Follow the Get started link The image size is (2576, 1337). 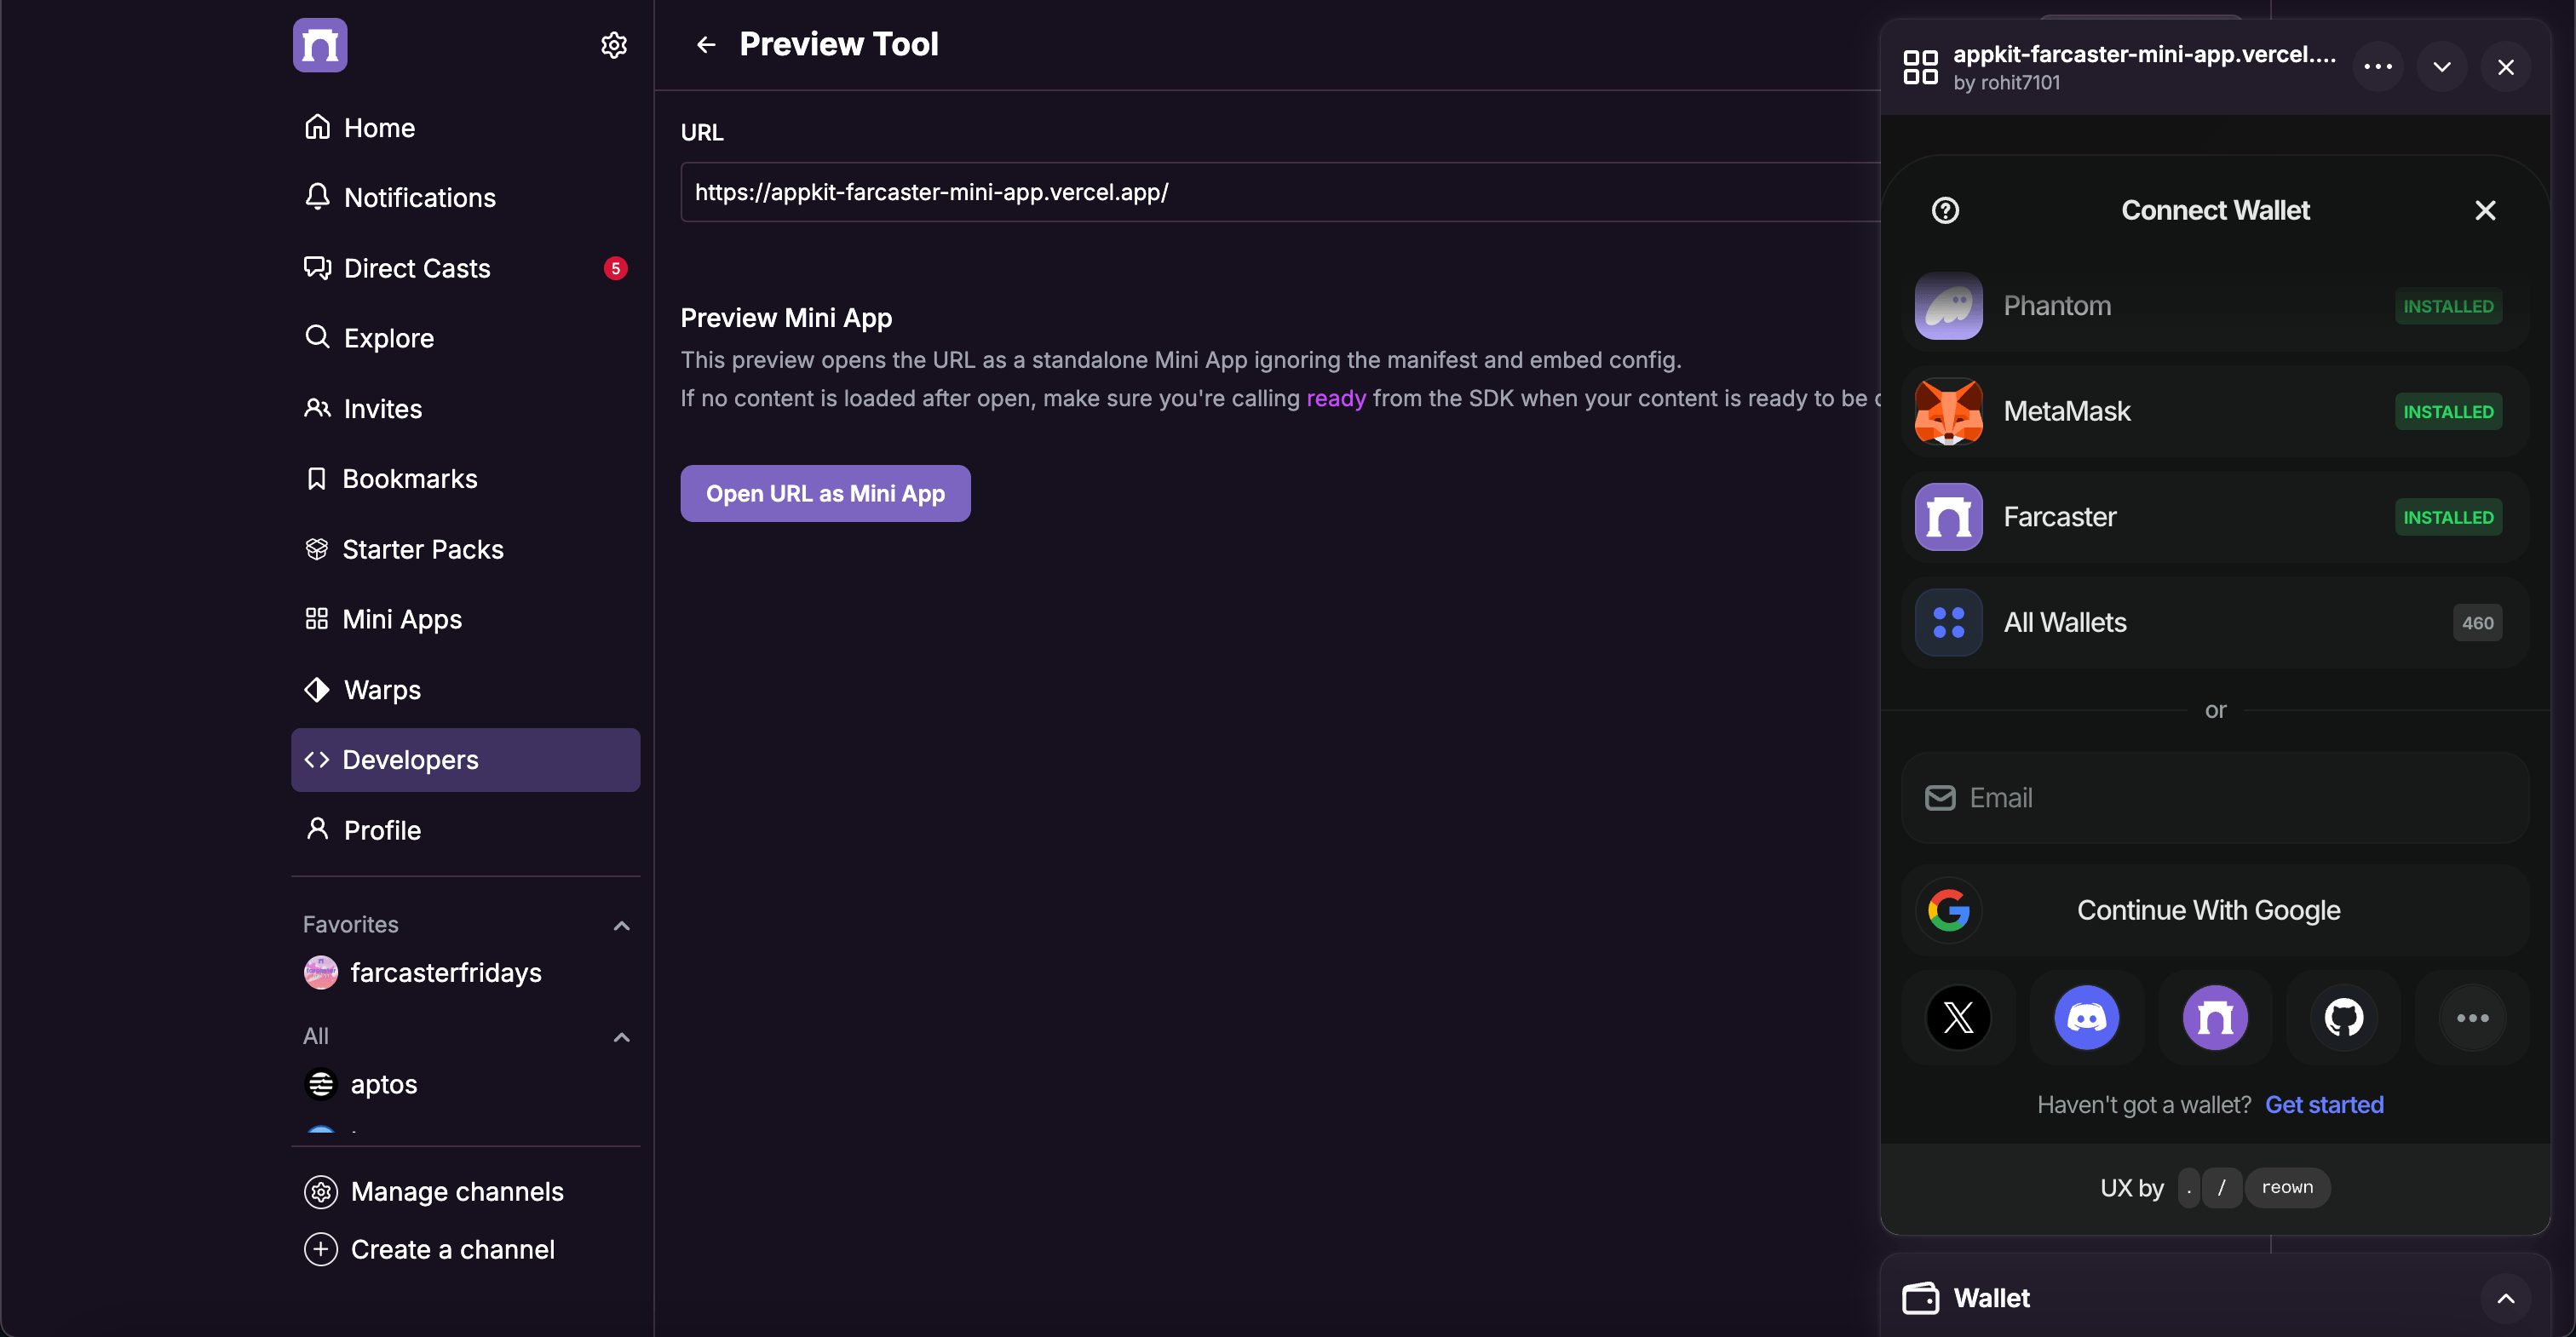point(2325,1104)
